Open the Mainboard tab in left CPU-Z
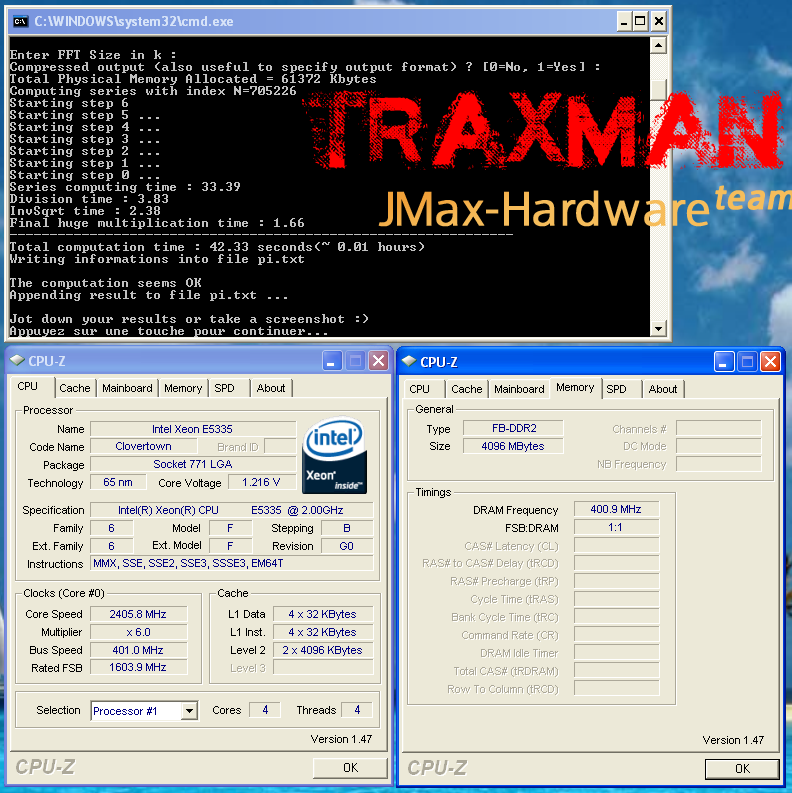This screenshot has height=793, width=792. pos(127,388)
